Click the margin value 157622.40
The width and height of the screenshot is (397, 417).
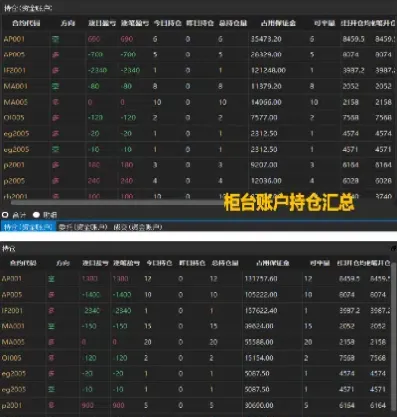(261, 311)
